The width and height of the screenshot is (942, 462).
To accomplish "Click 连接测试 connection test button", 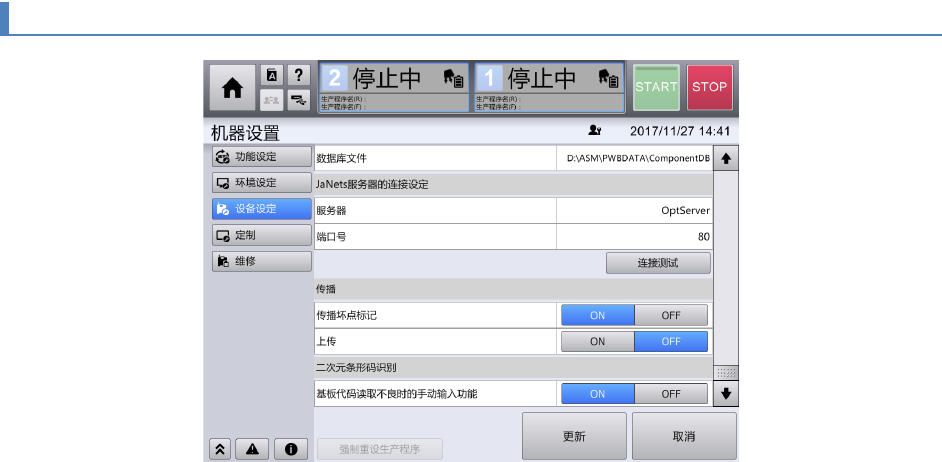I will click(x=658, y=263).
